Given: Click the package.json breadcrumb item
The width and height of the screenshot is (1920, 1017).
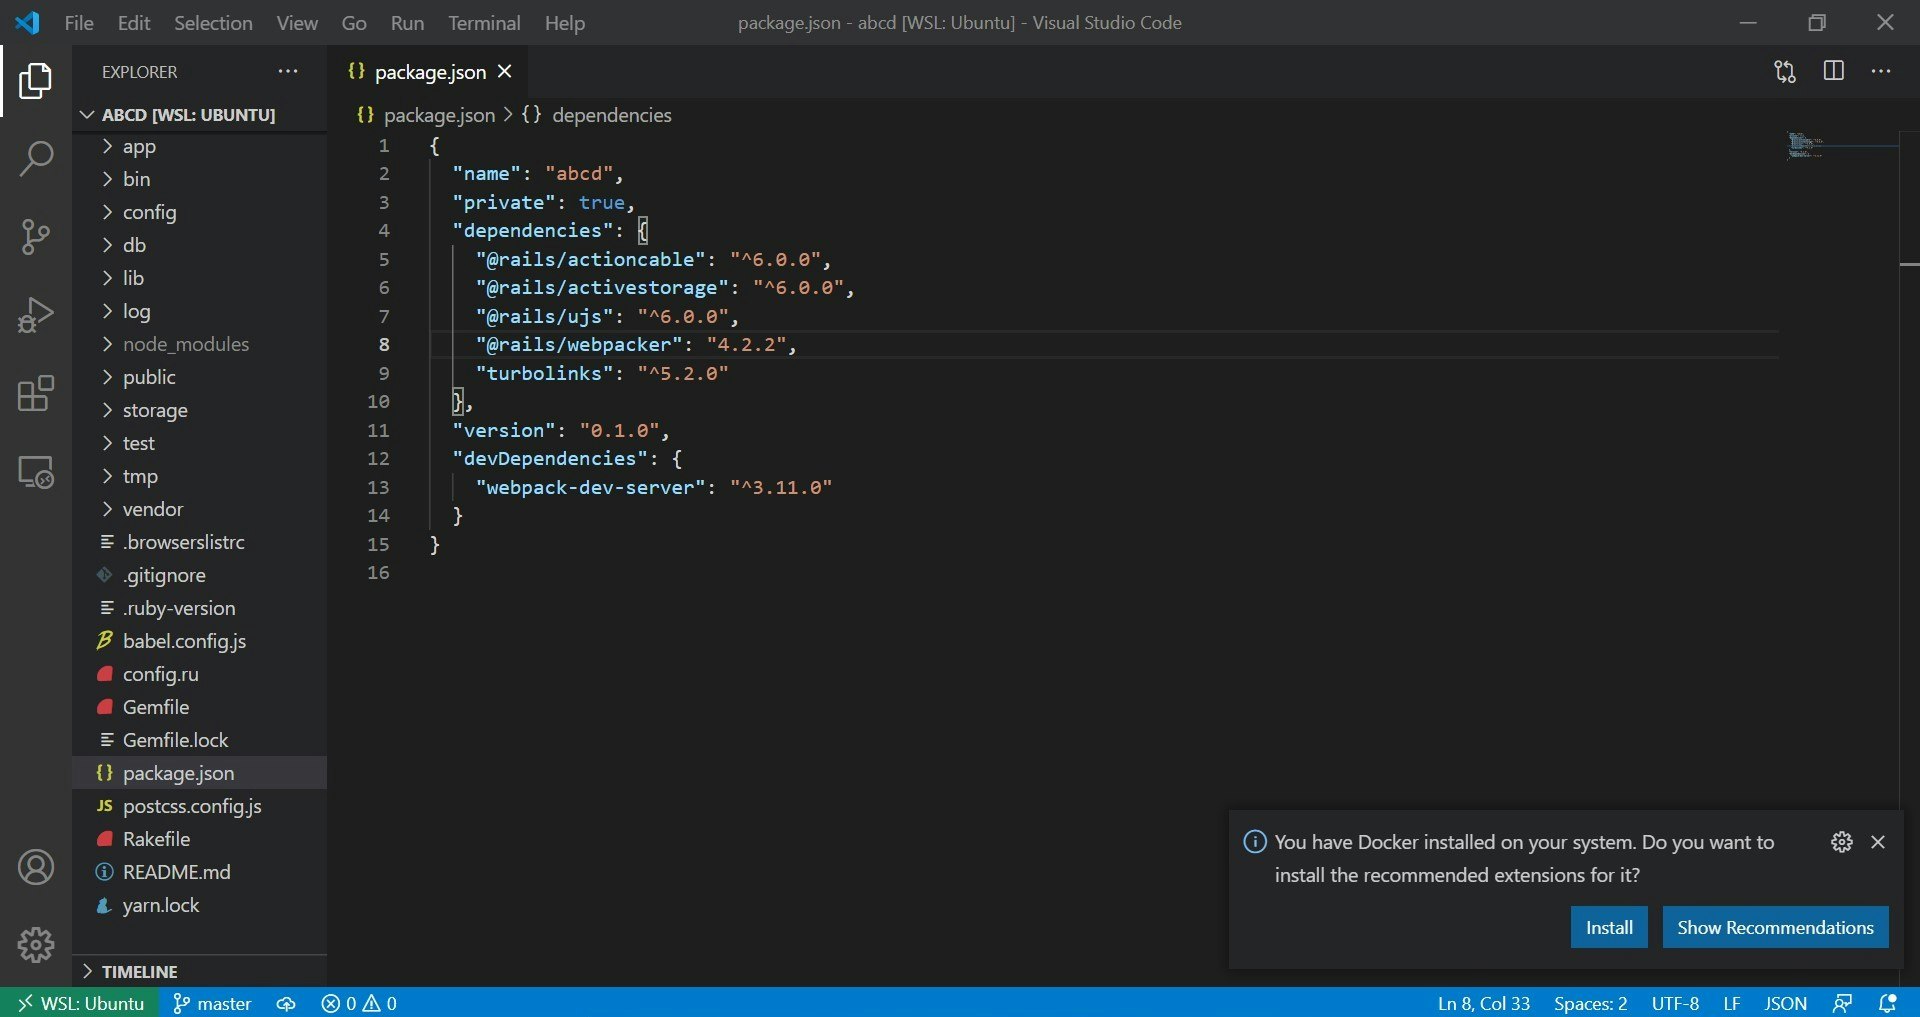Looking at the screenshot, I should pos(426,115).
